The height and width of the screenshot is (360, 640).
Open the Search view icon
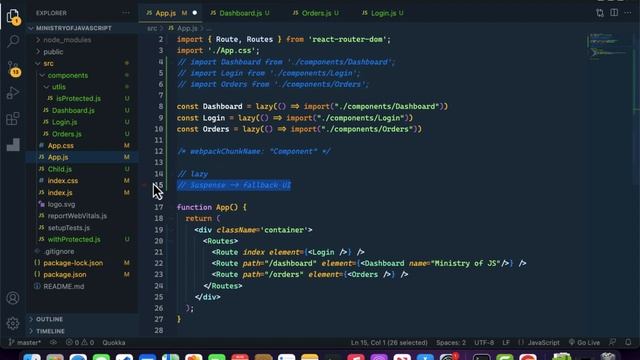(x=13, y=41)
